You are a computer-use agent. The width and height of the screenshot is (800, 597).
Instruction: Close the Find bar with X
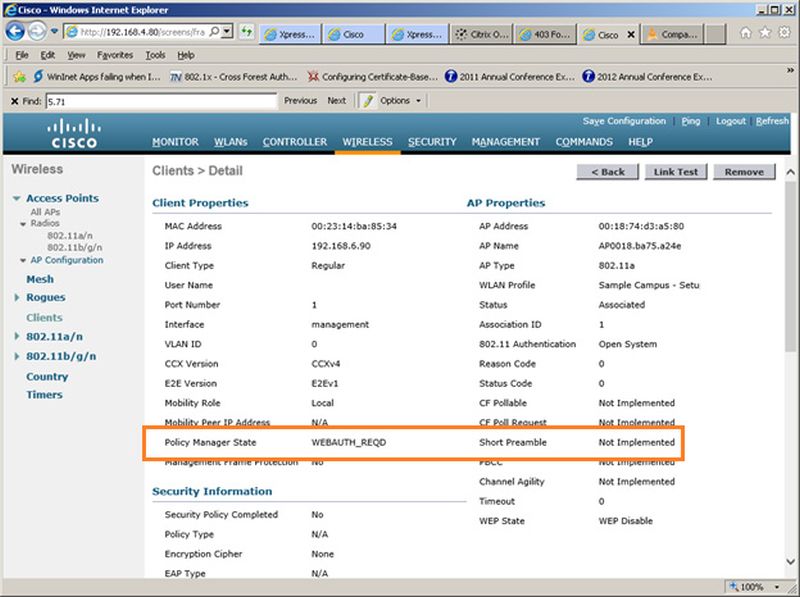click(x=14, y=101)
